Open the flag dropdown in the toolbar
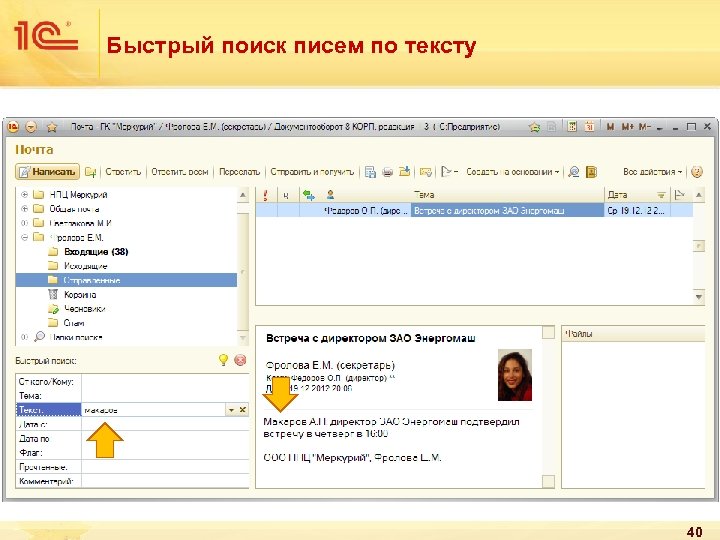Viewport: 720px width, 540px height. point(449,172)
